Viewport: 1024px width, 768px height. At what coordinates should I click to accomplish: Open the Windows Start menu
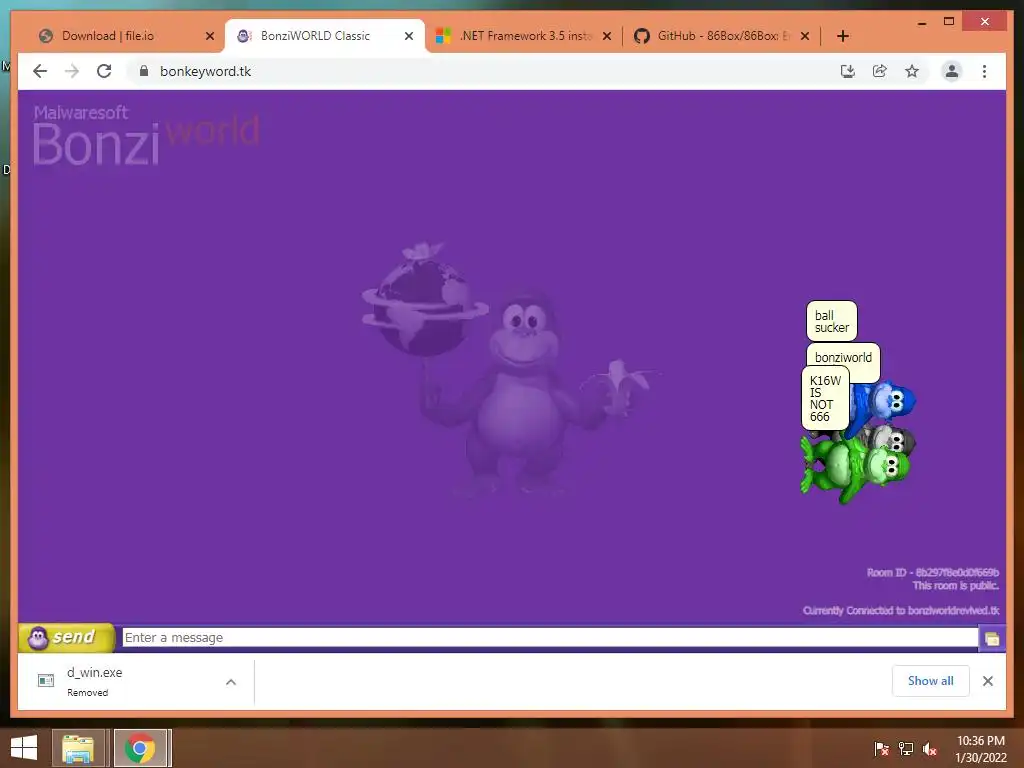24,748
